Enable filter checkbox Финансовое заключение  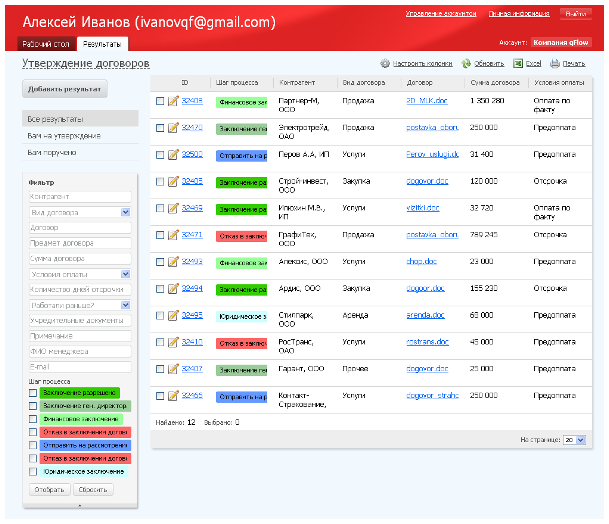pyautogui.click(x=33, y=419)
